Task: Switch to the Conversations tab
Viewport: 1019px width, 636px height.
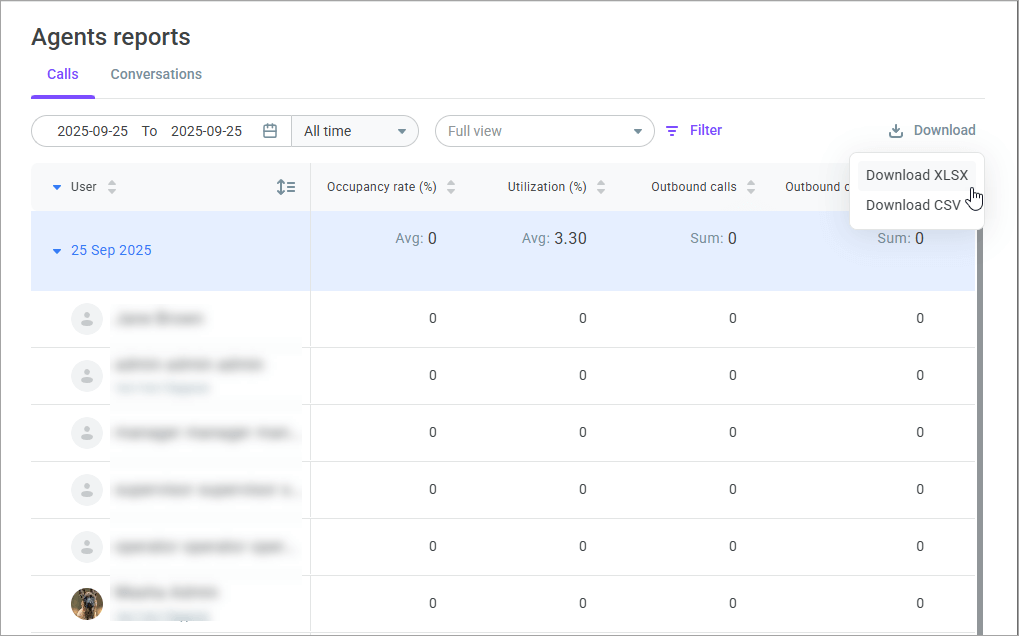Action: pyautogui.click(x=156, y=74)
